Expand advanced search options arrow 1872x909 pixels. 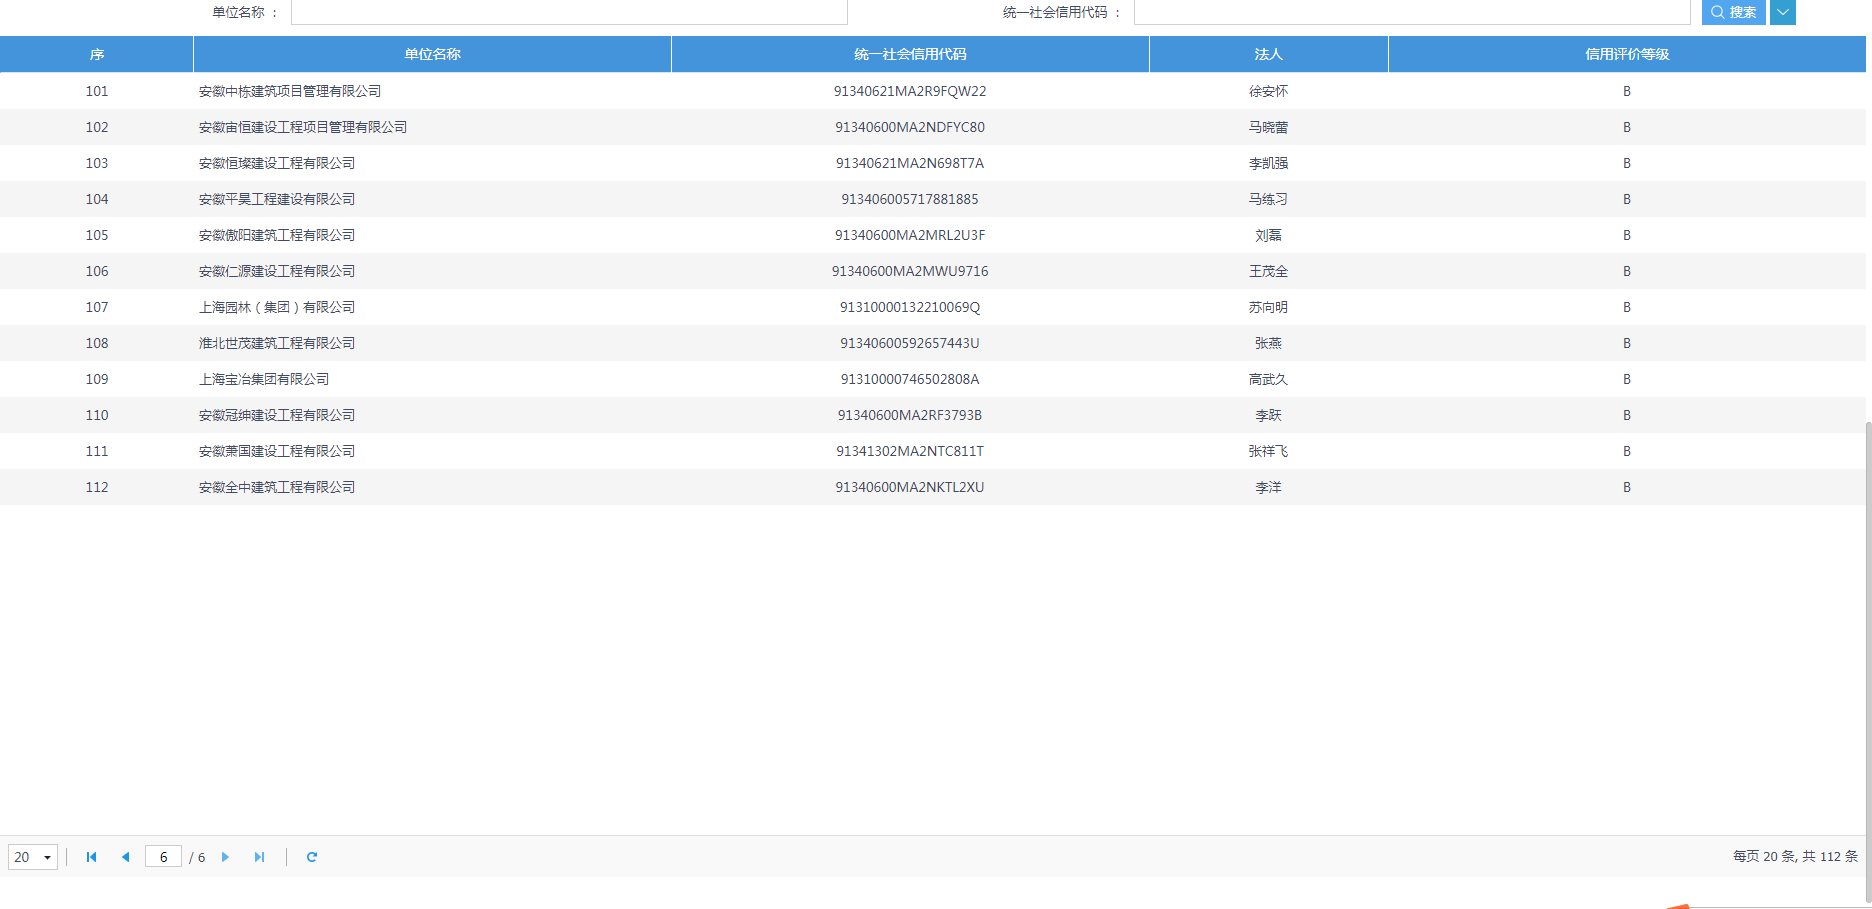tap(1783, 12)
